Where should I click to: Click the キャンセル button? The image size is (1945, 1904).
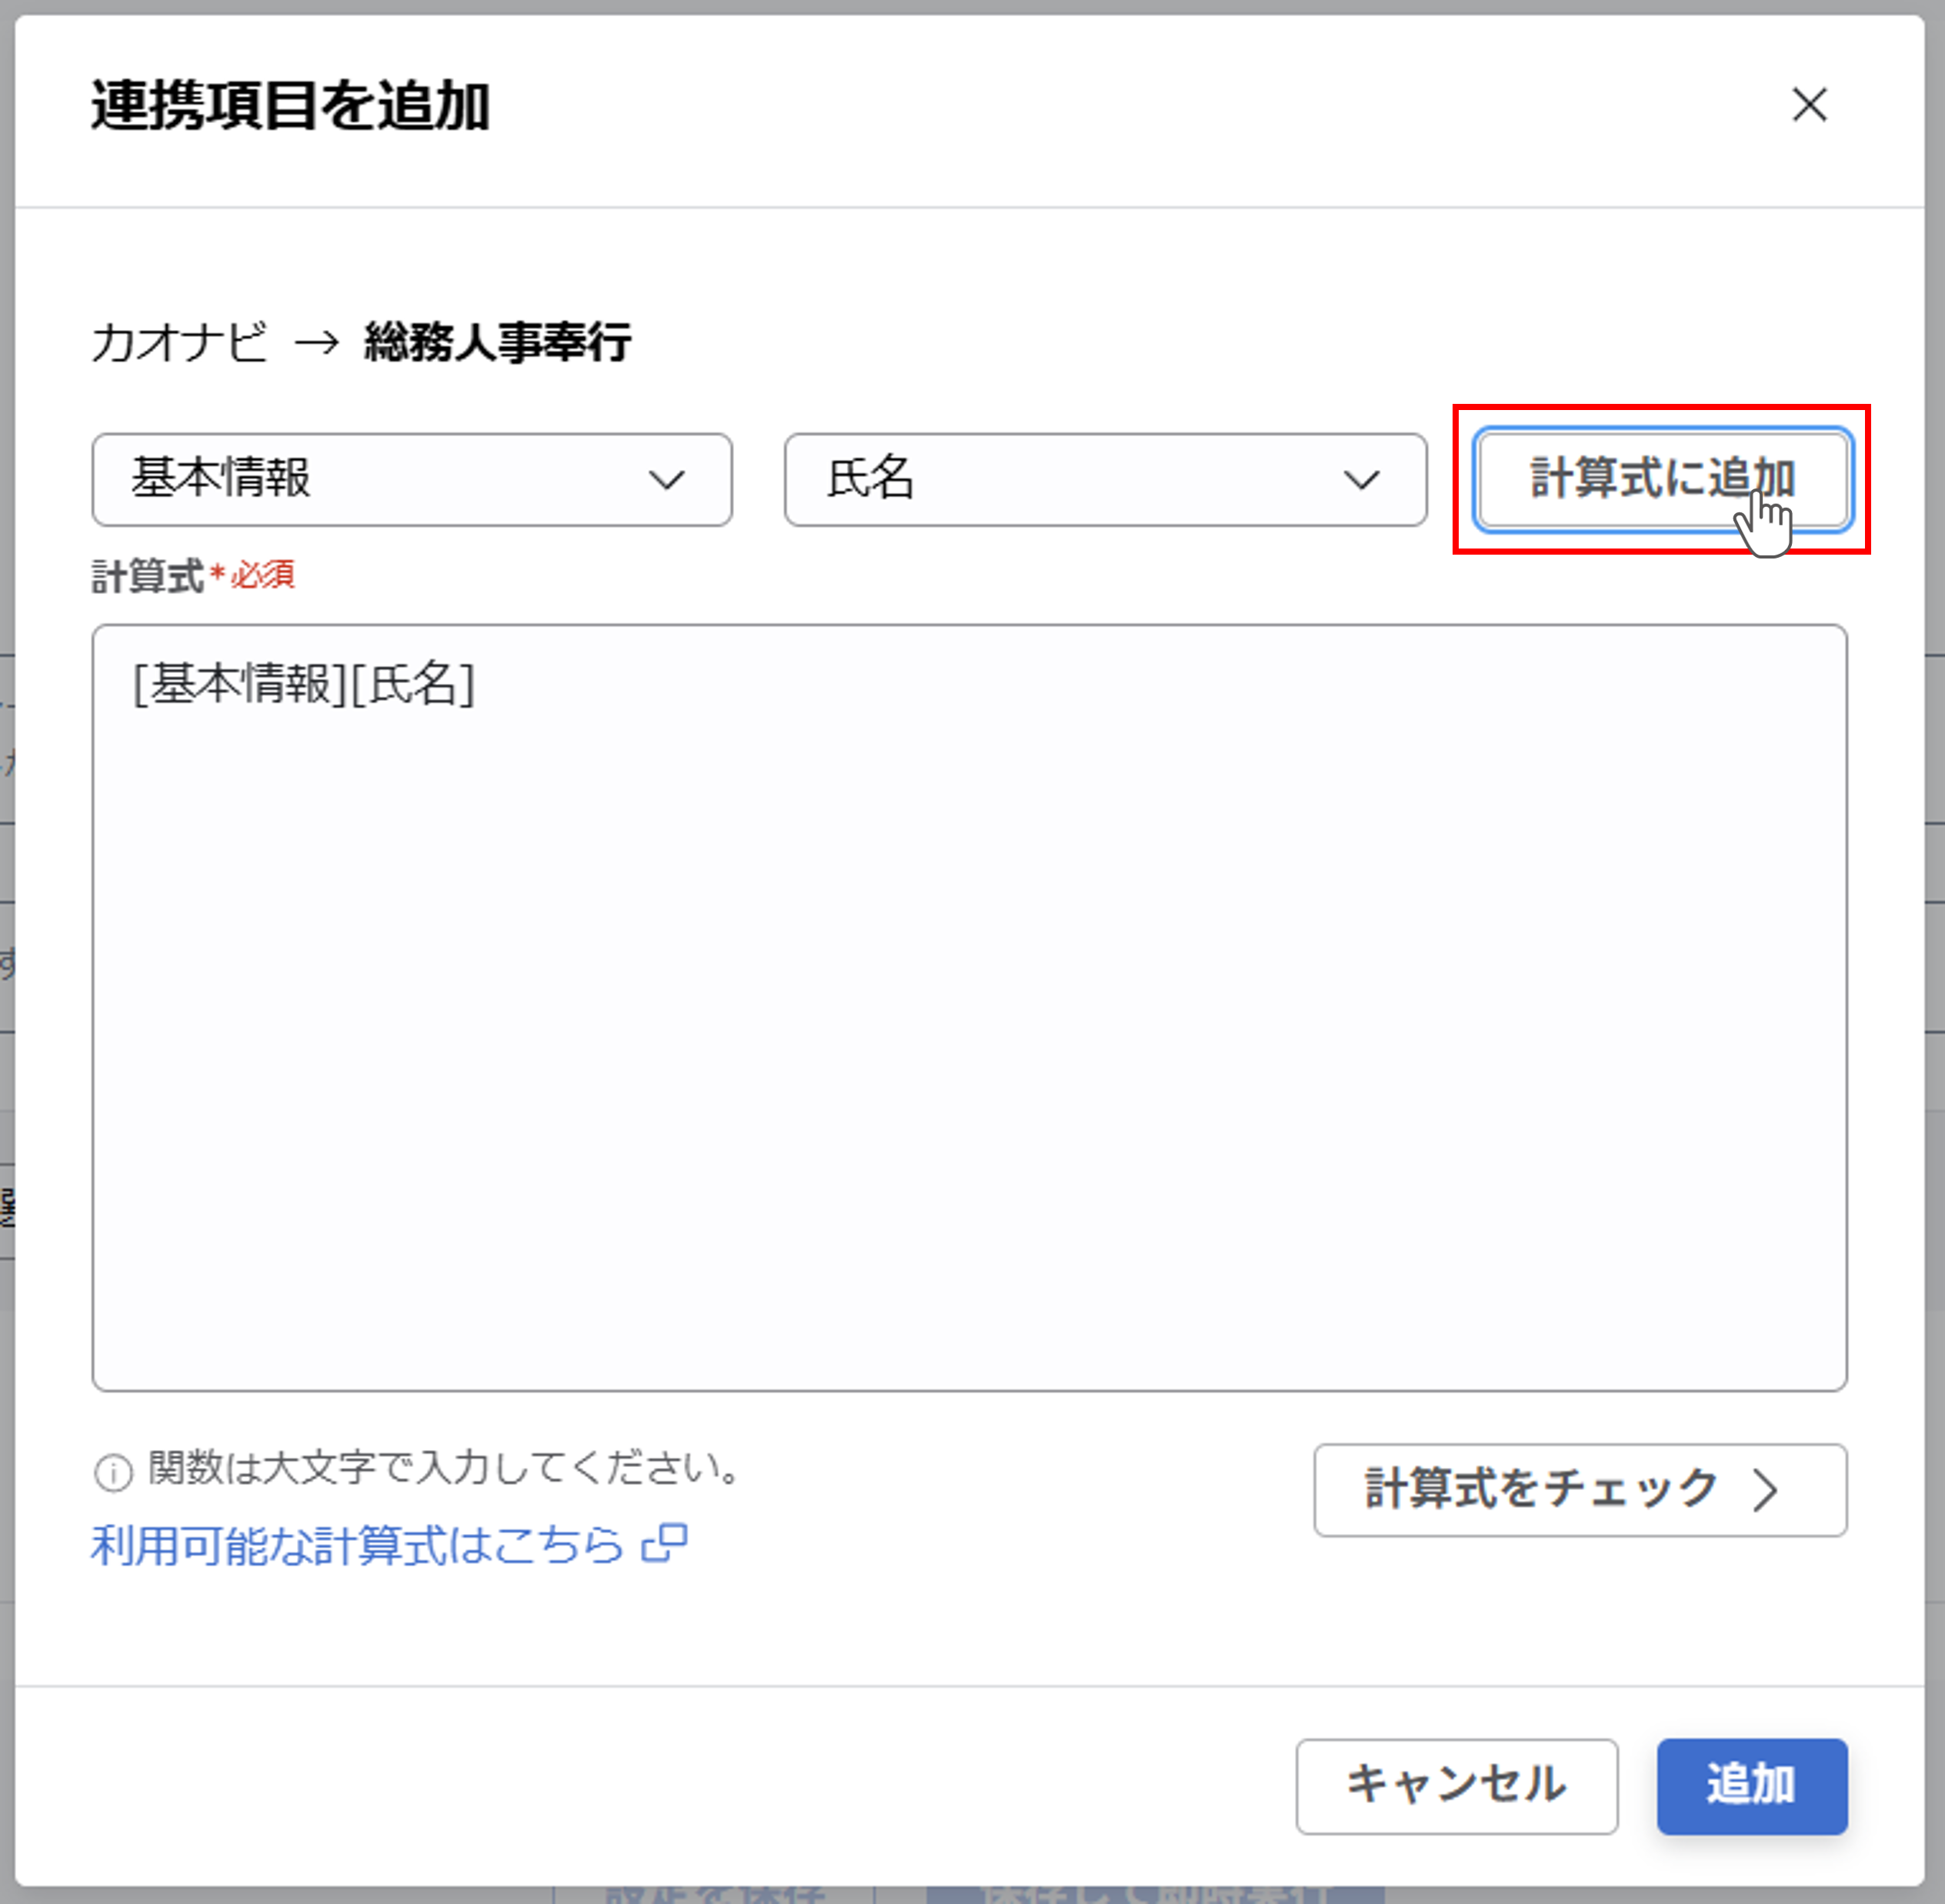[x=1457, y=1786]
